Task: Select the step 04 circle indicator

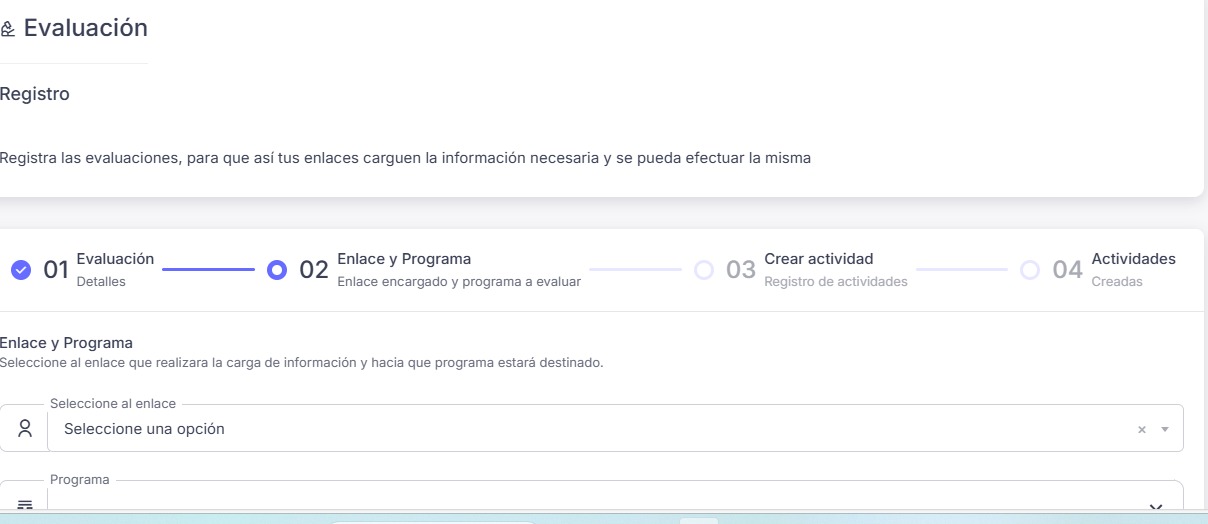Action: click(1030, 270)
